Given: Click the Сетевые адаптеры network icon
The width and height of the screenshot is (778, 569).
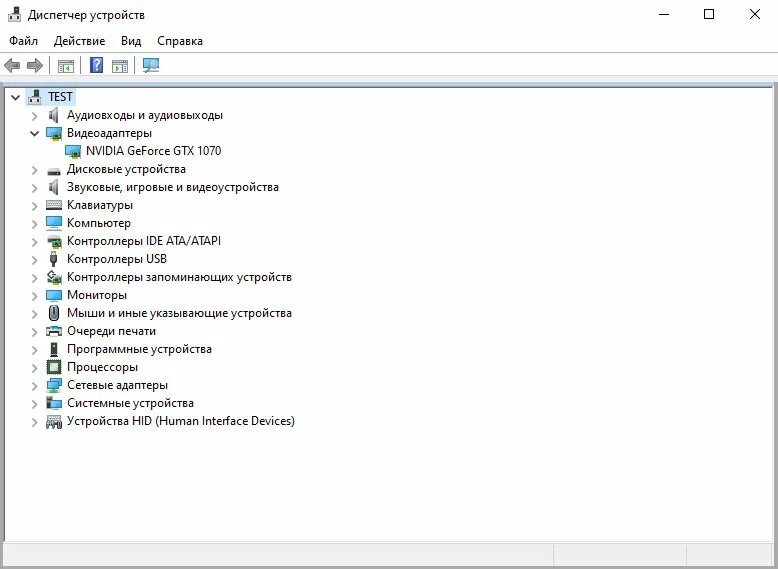Looking at the screenshot, I should [x=54, y=385].
